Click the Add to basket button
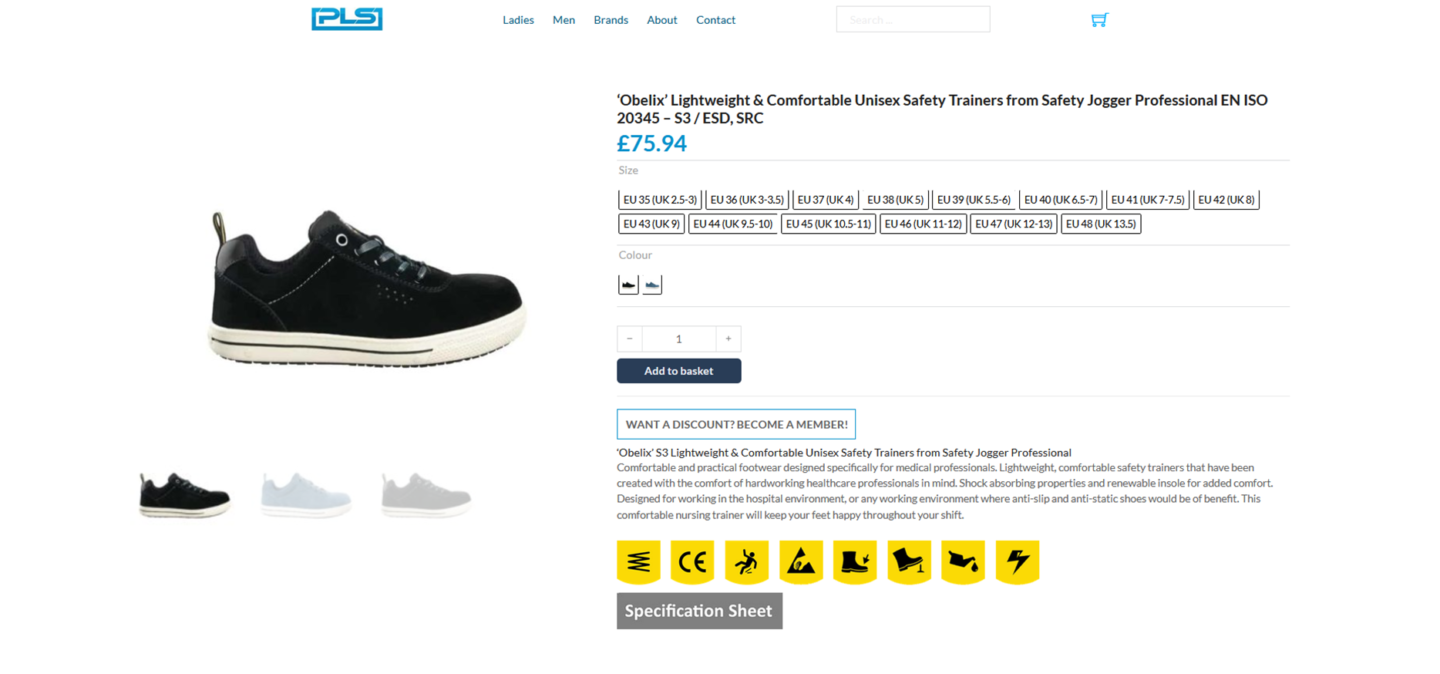This screenshot has width=1440, height=674. click(x=679, y=370)
